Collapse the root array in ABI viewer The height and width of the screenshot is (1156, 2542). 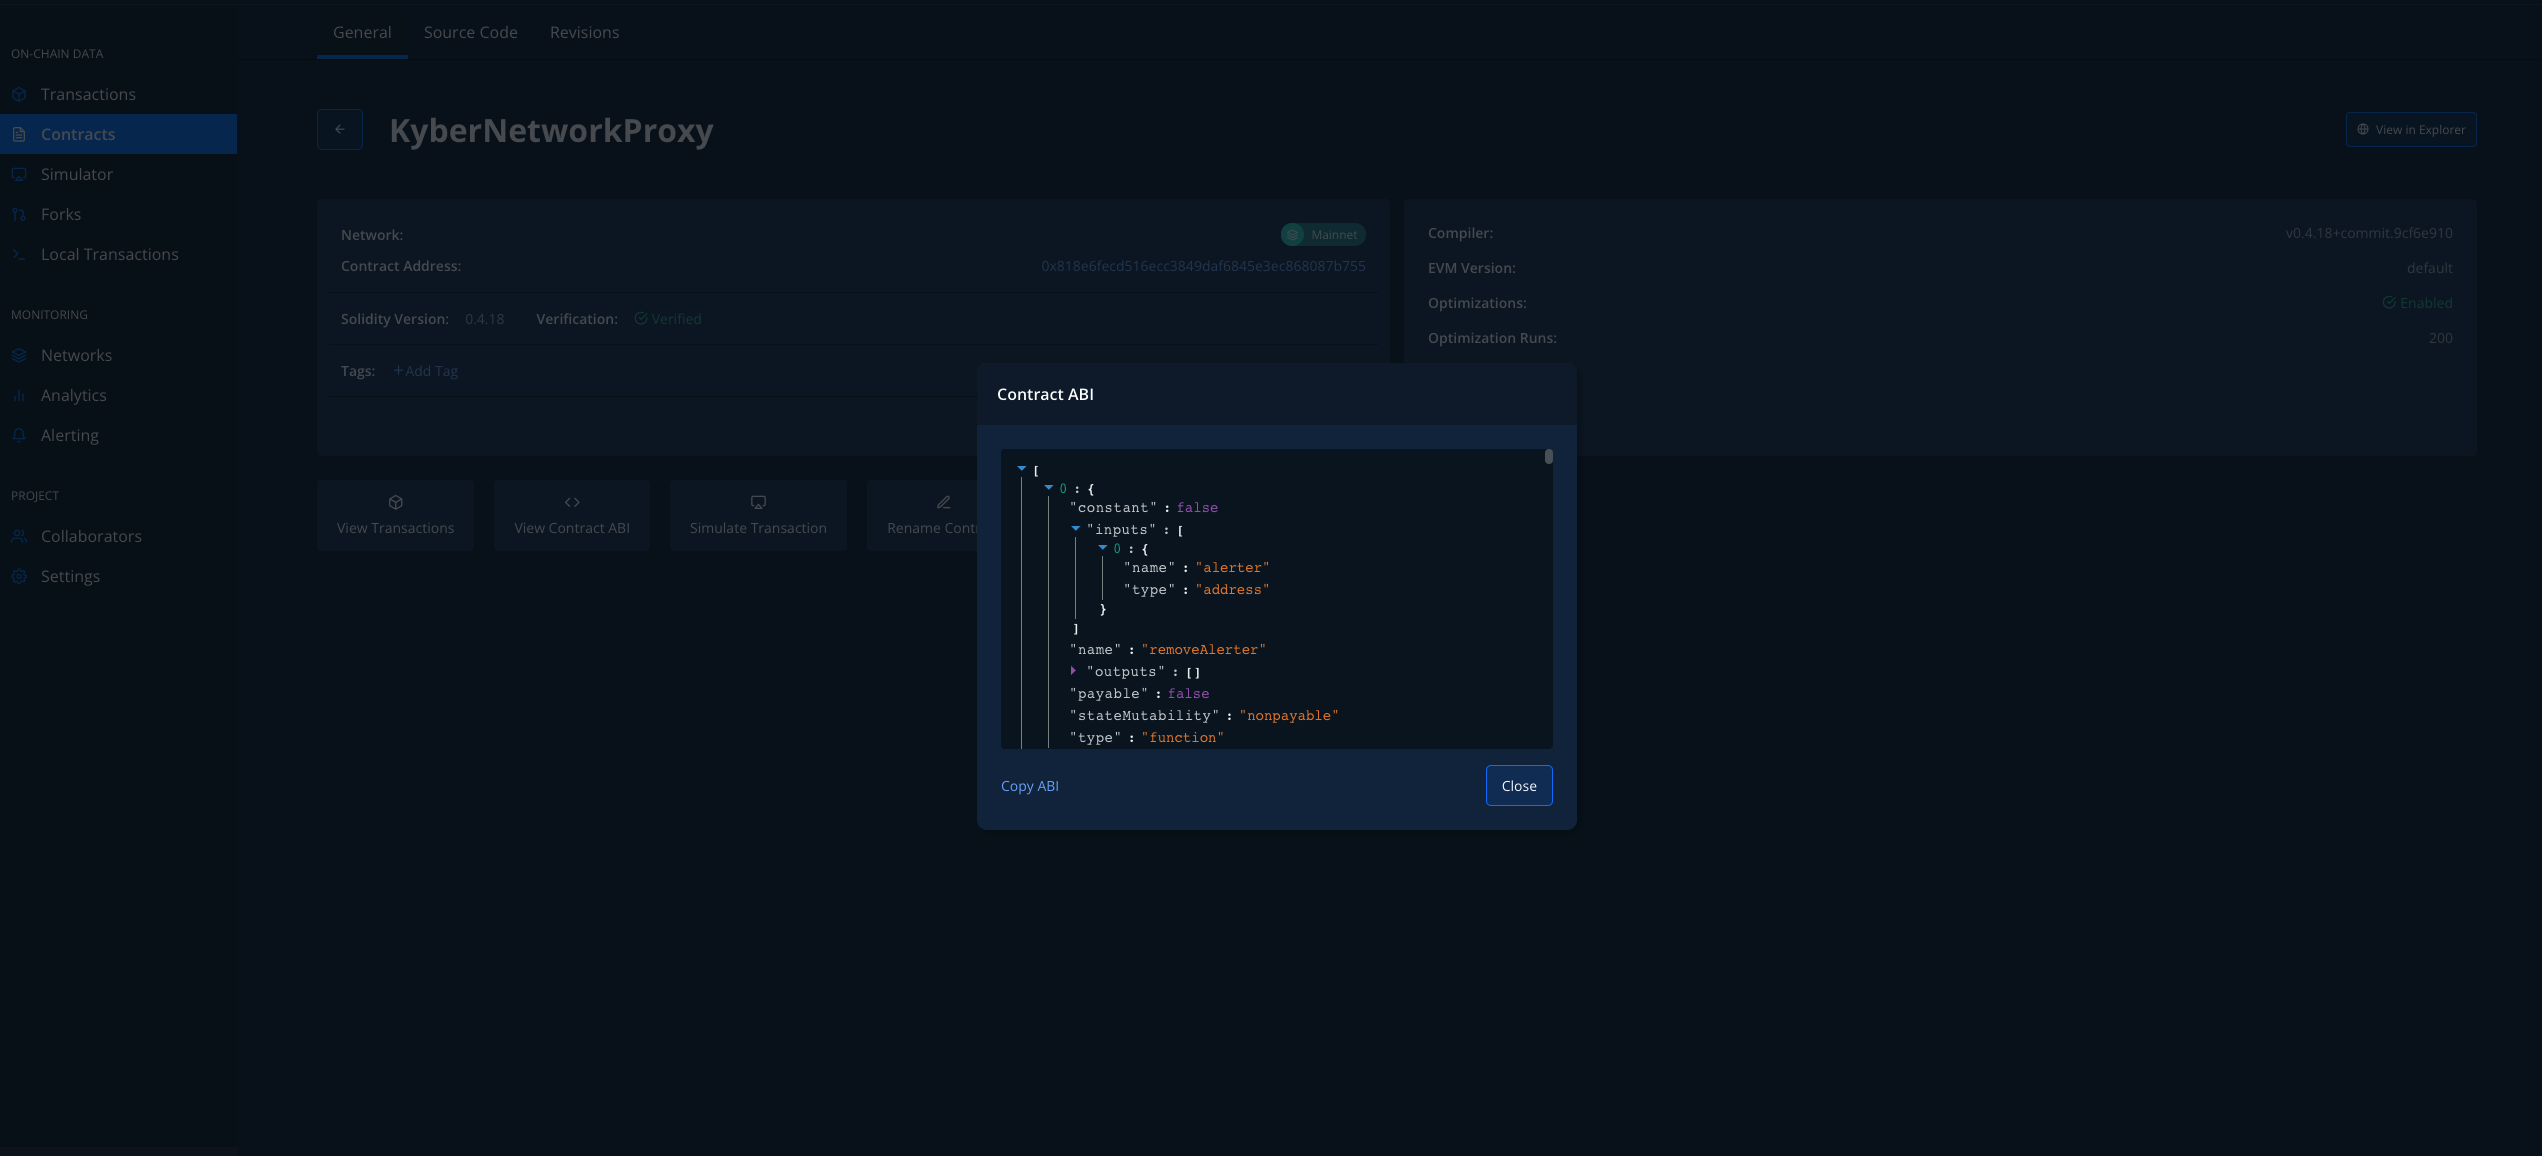[x=1022, y=468]
